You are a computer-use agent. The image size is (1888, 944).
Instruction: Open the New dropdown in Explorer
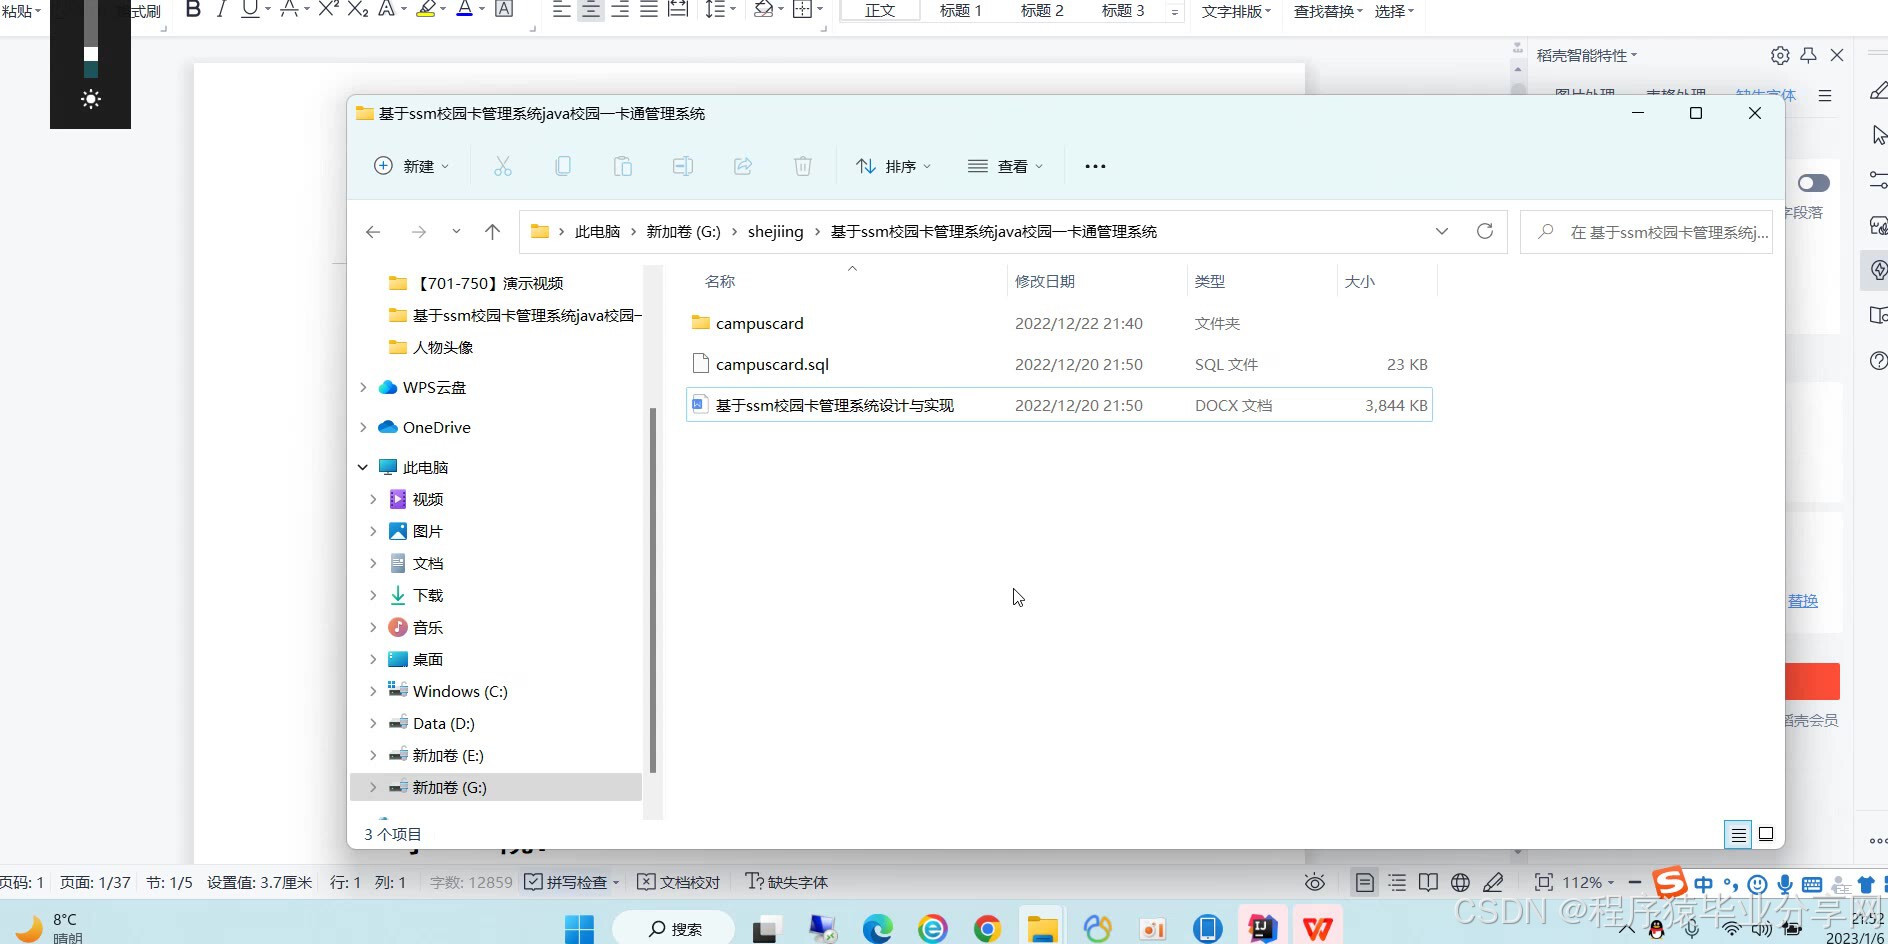click(x=411, y=166)
